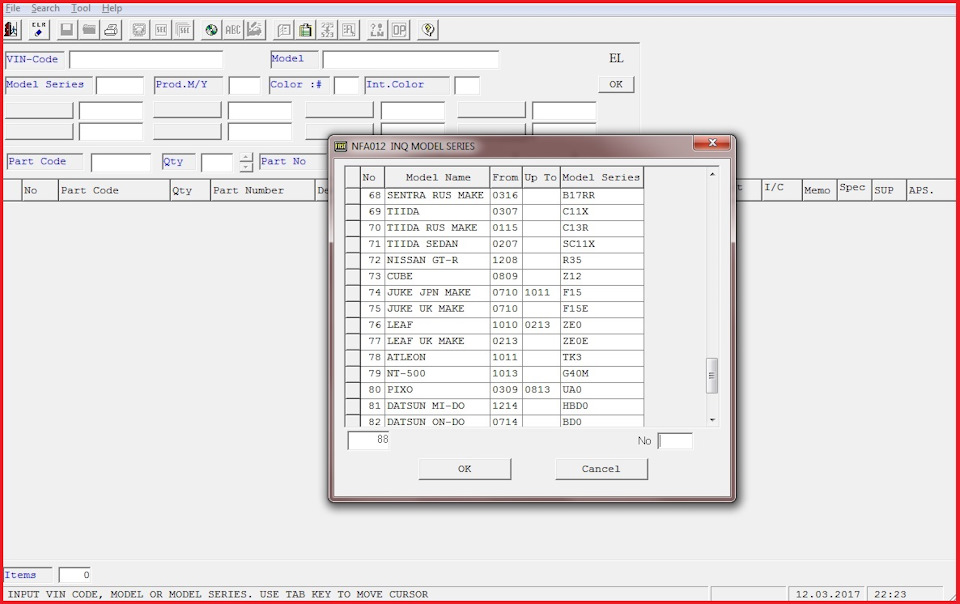Click the Qty input field

click(x=217, y=162)
